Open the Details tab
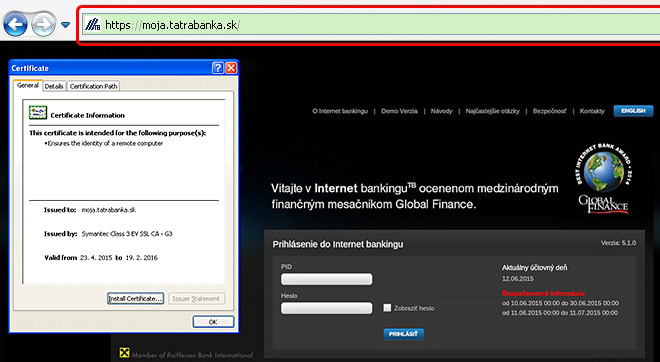 [x=54, y=86]
